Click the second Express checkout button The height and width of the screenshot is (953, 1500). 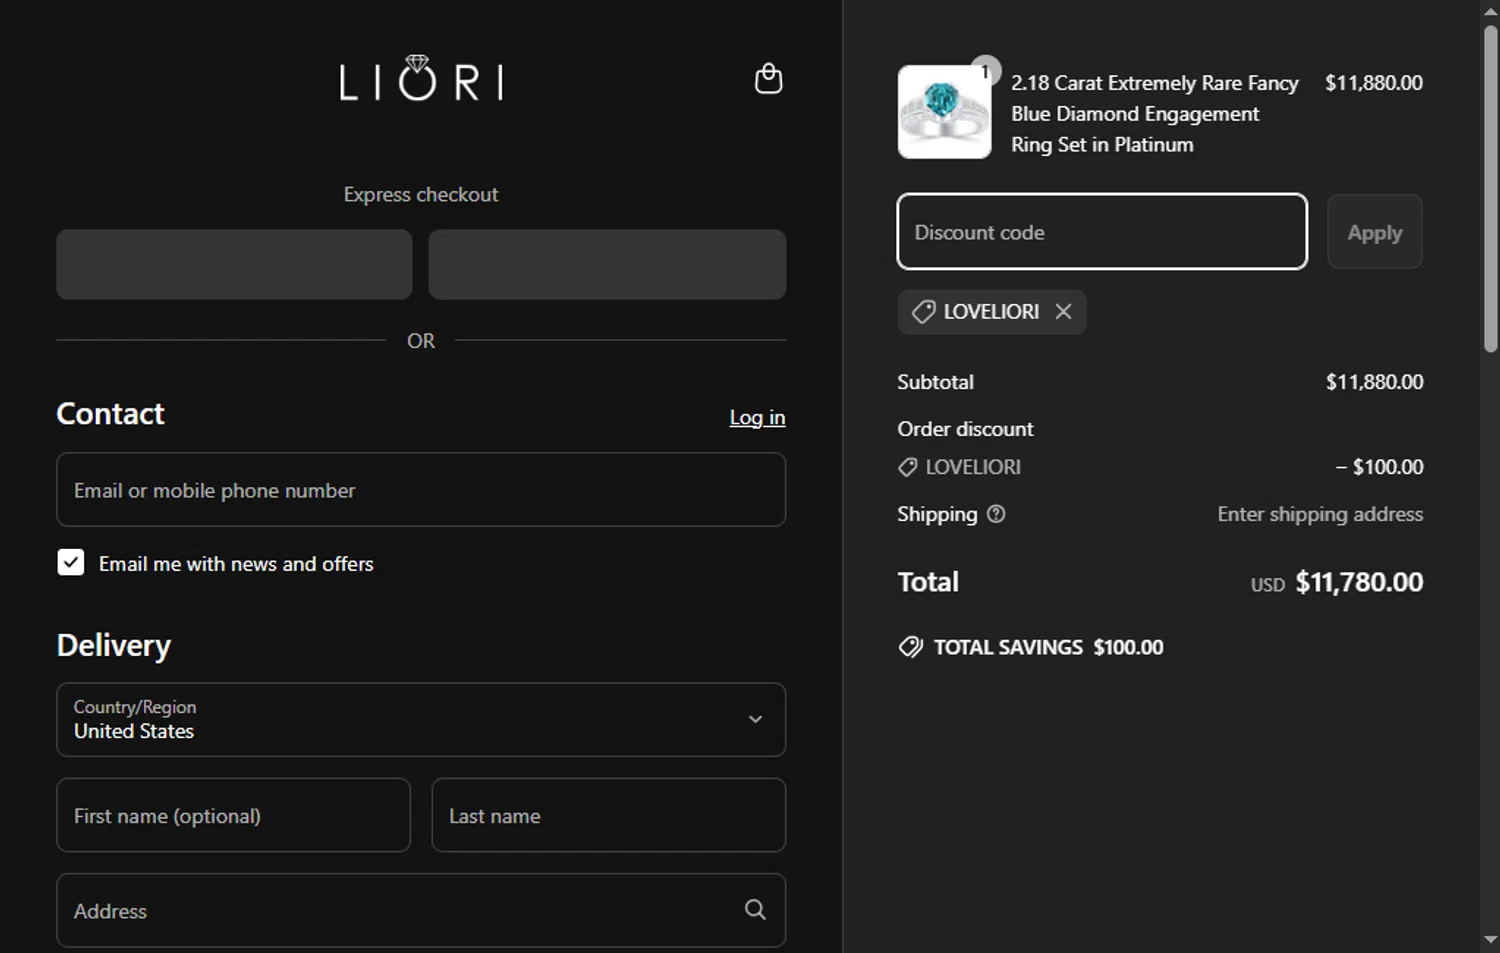tap(607, 265)
